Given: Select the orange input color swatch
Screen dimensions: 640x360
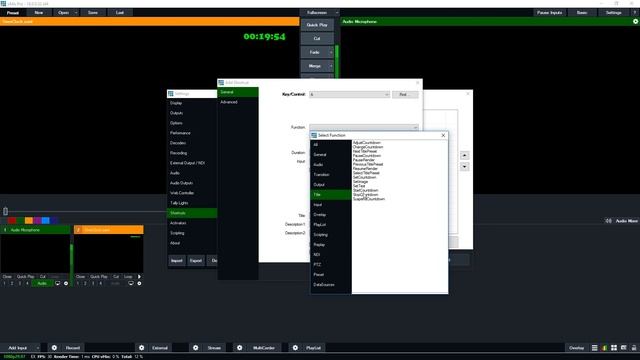Looking at the screenshot, I should [x=29, y=221].
